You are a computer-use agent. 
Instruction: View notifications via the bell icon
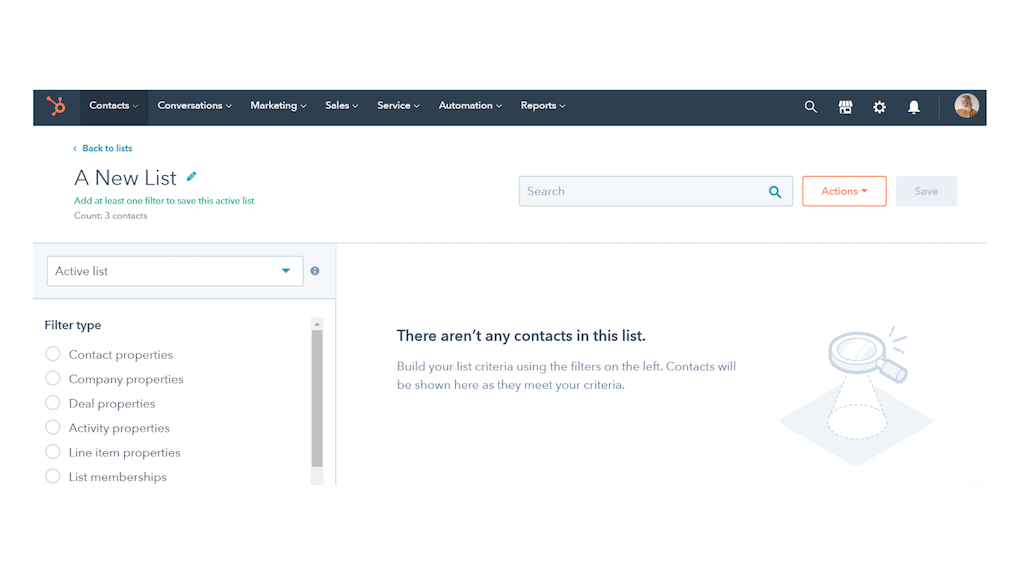913,107
